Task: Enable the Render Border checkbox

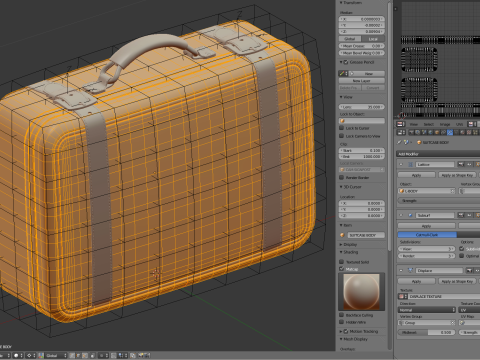Action: coord(341,178)
